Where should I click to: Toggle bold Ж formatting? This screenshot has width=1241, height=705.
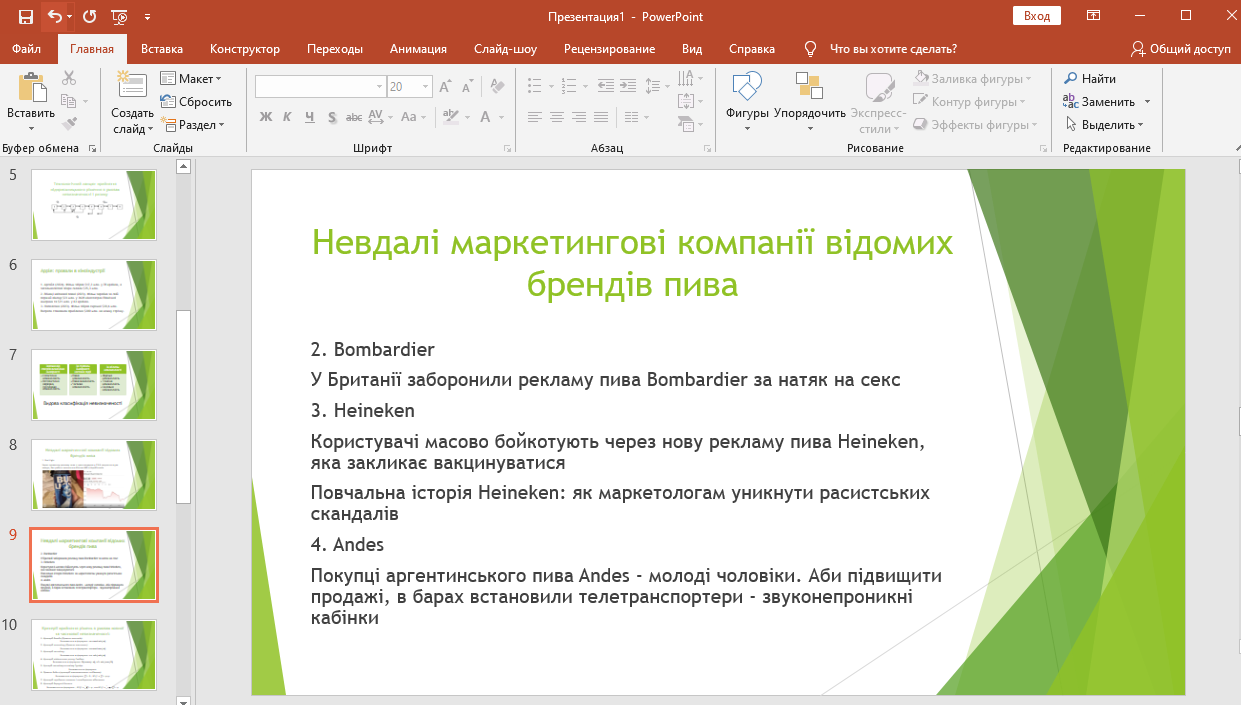coord(266,117)
